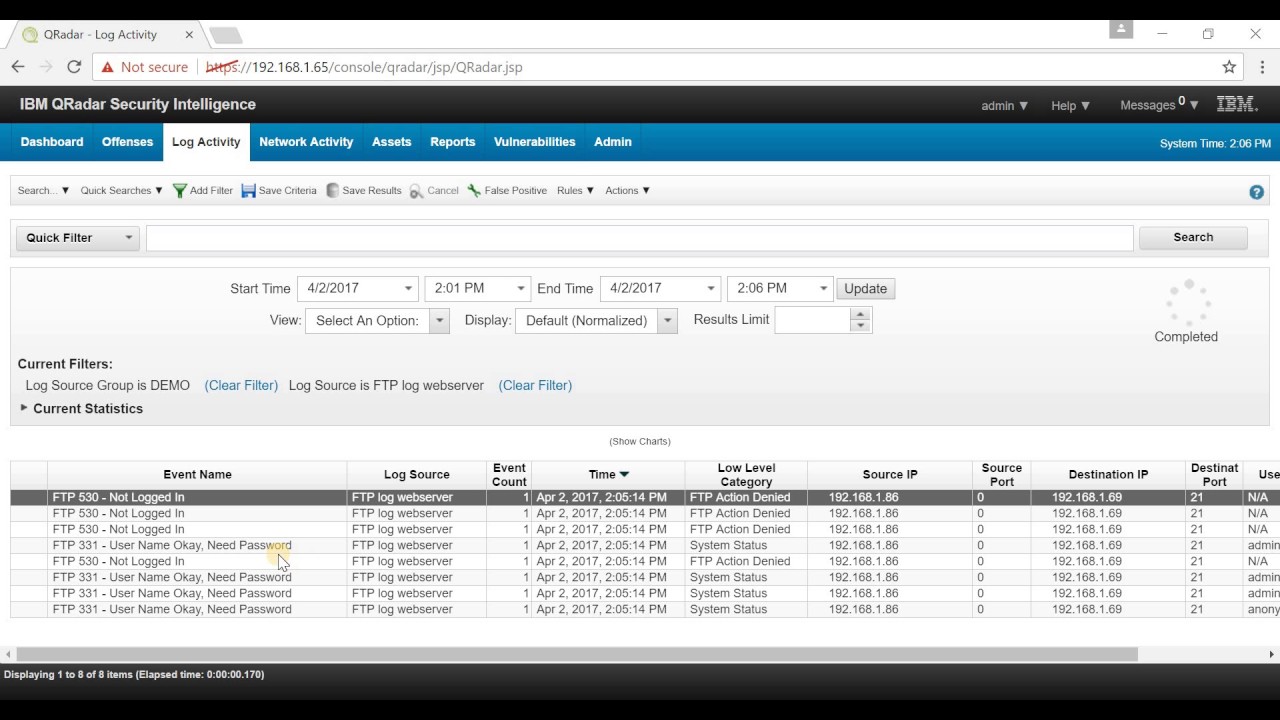Switch to the Offenses tab
This screenshot has height=720, width=1280.
point(127,142)
